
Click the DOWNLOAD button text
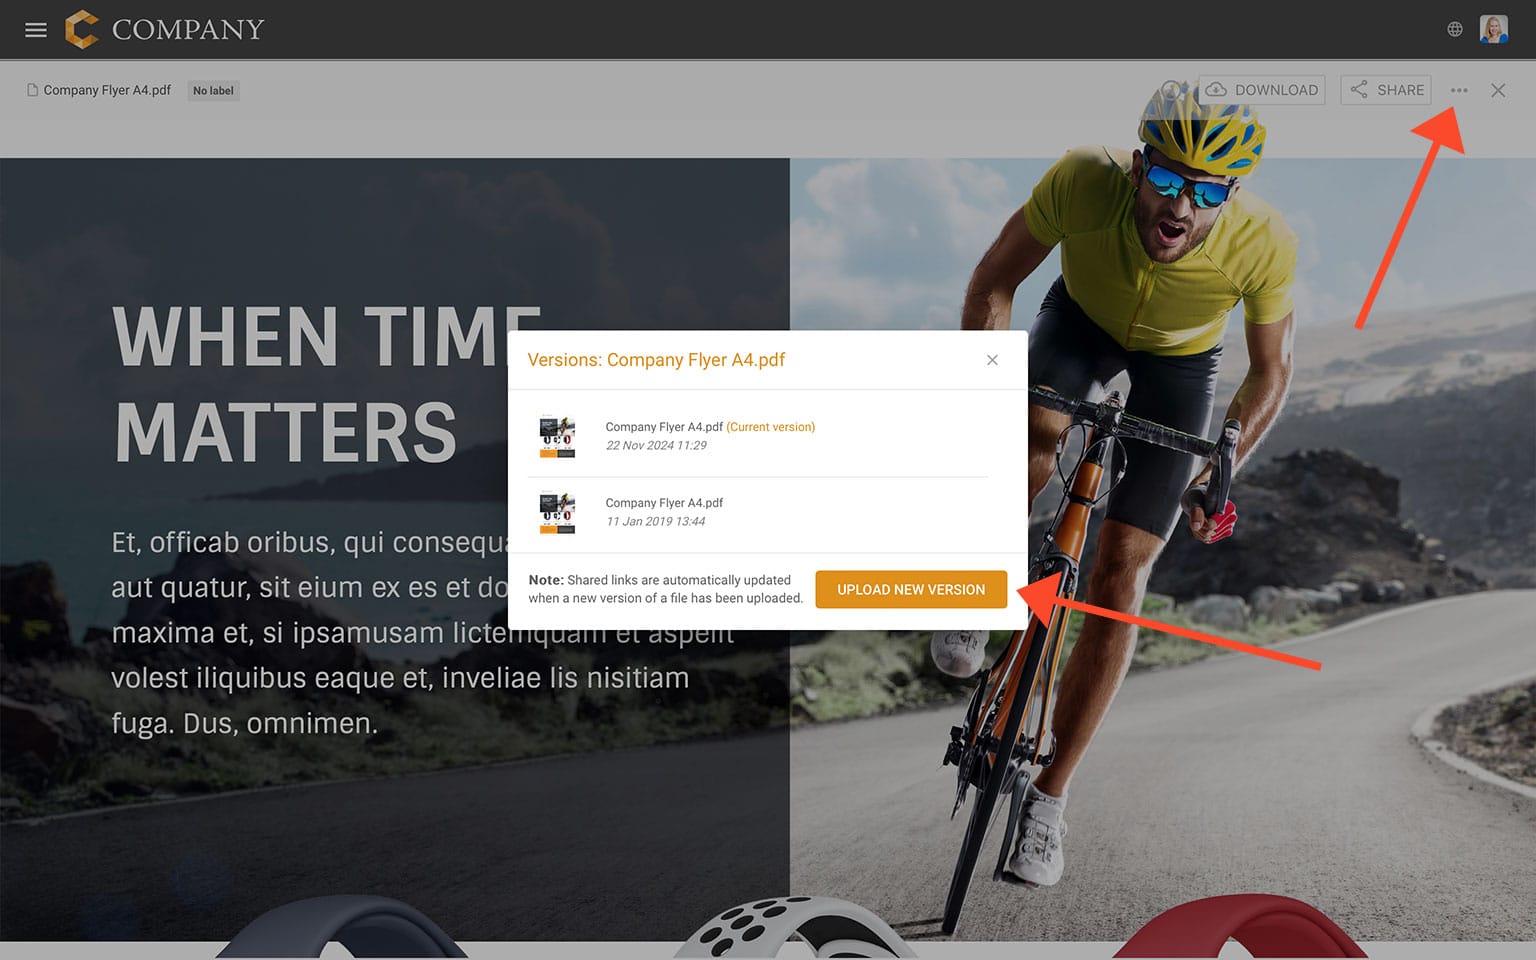(x=1276, y=90)
